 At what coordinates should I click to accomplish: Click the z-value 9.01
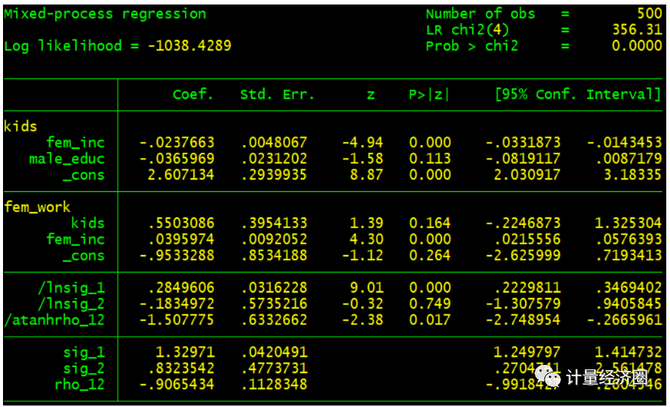(367, 288)
